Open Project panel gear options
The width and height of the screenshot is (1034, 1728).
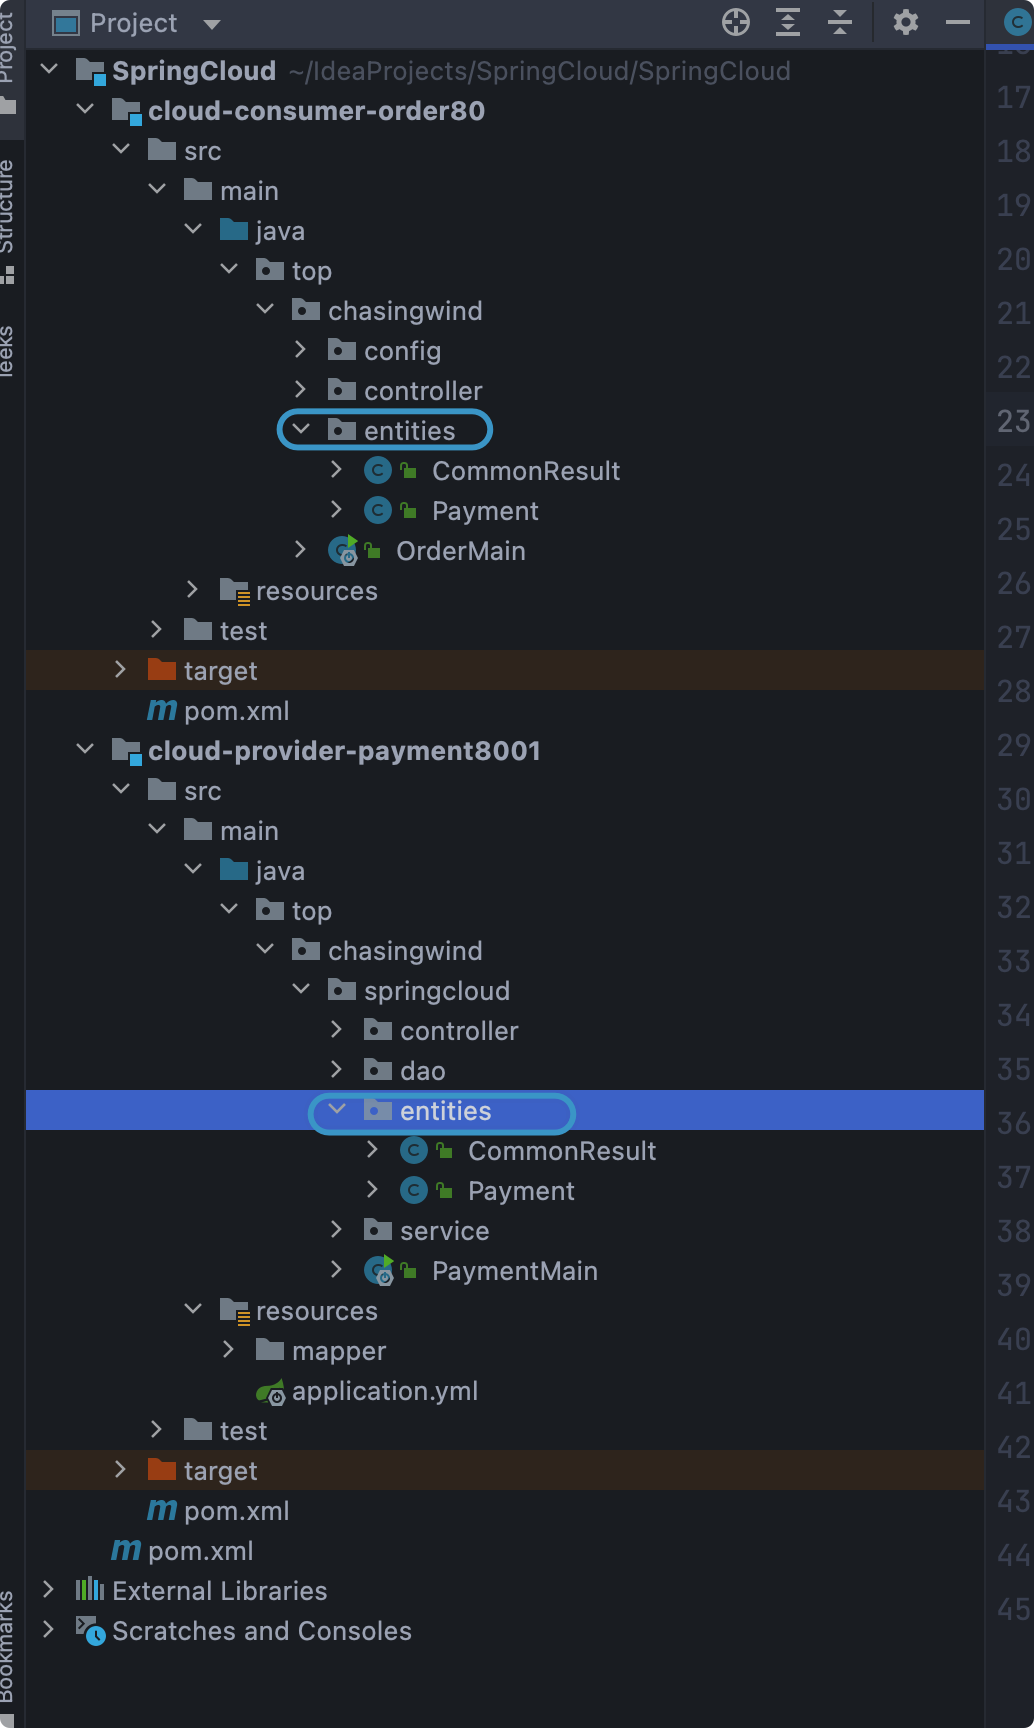[x=905, y=22]
